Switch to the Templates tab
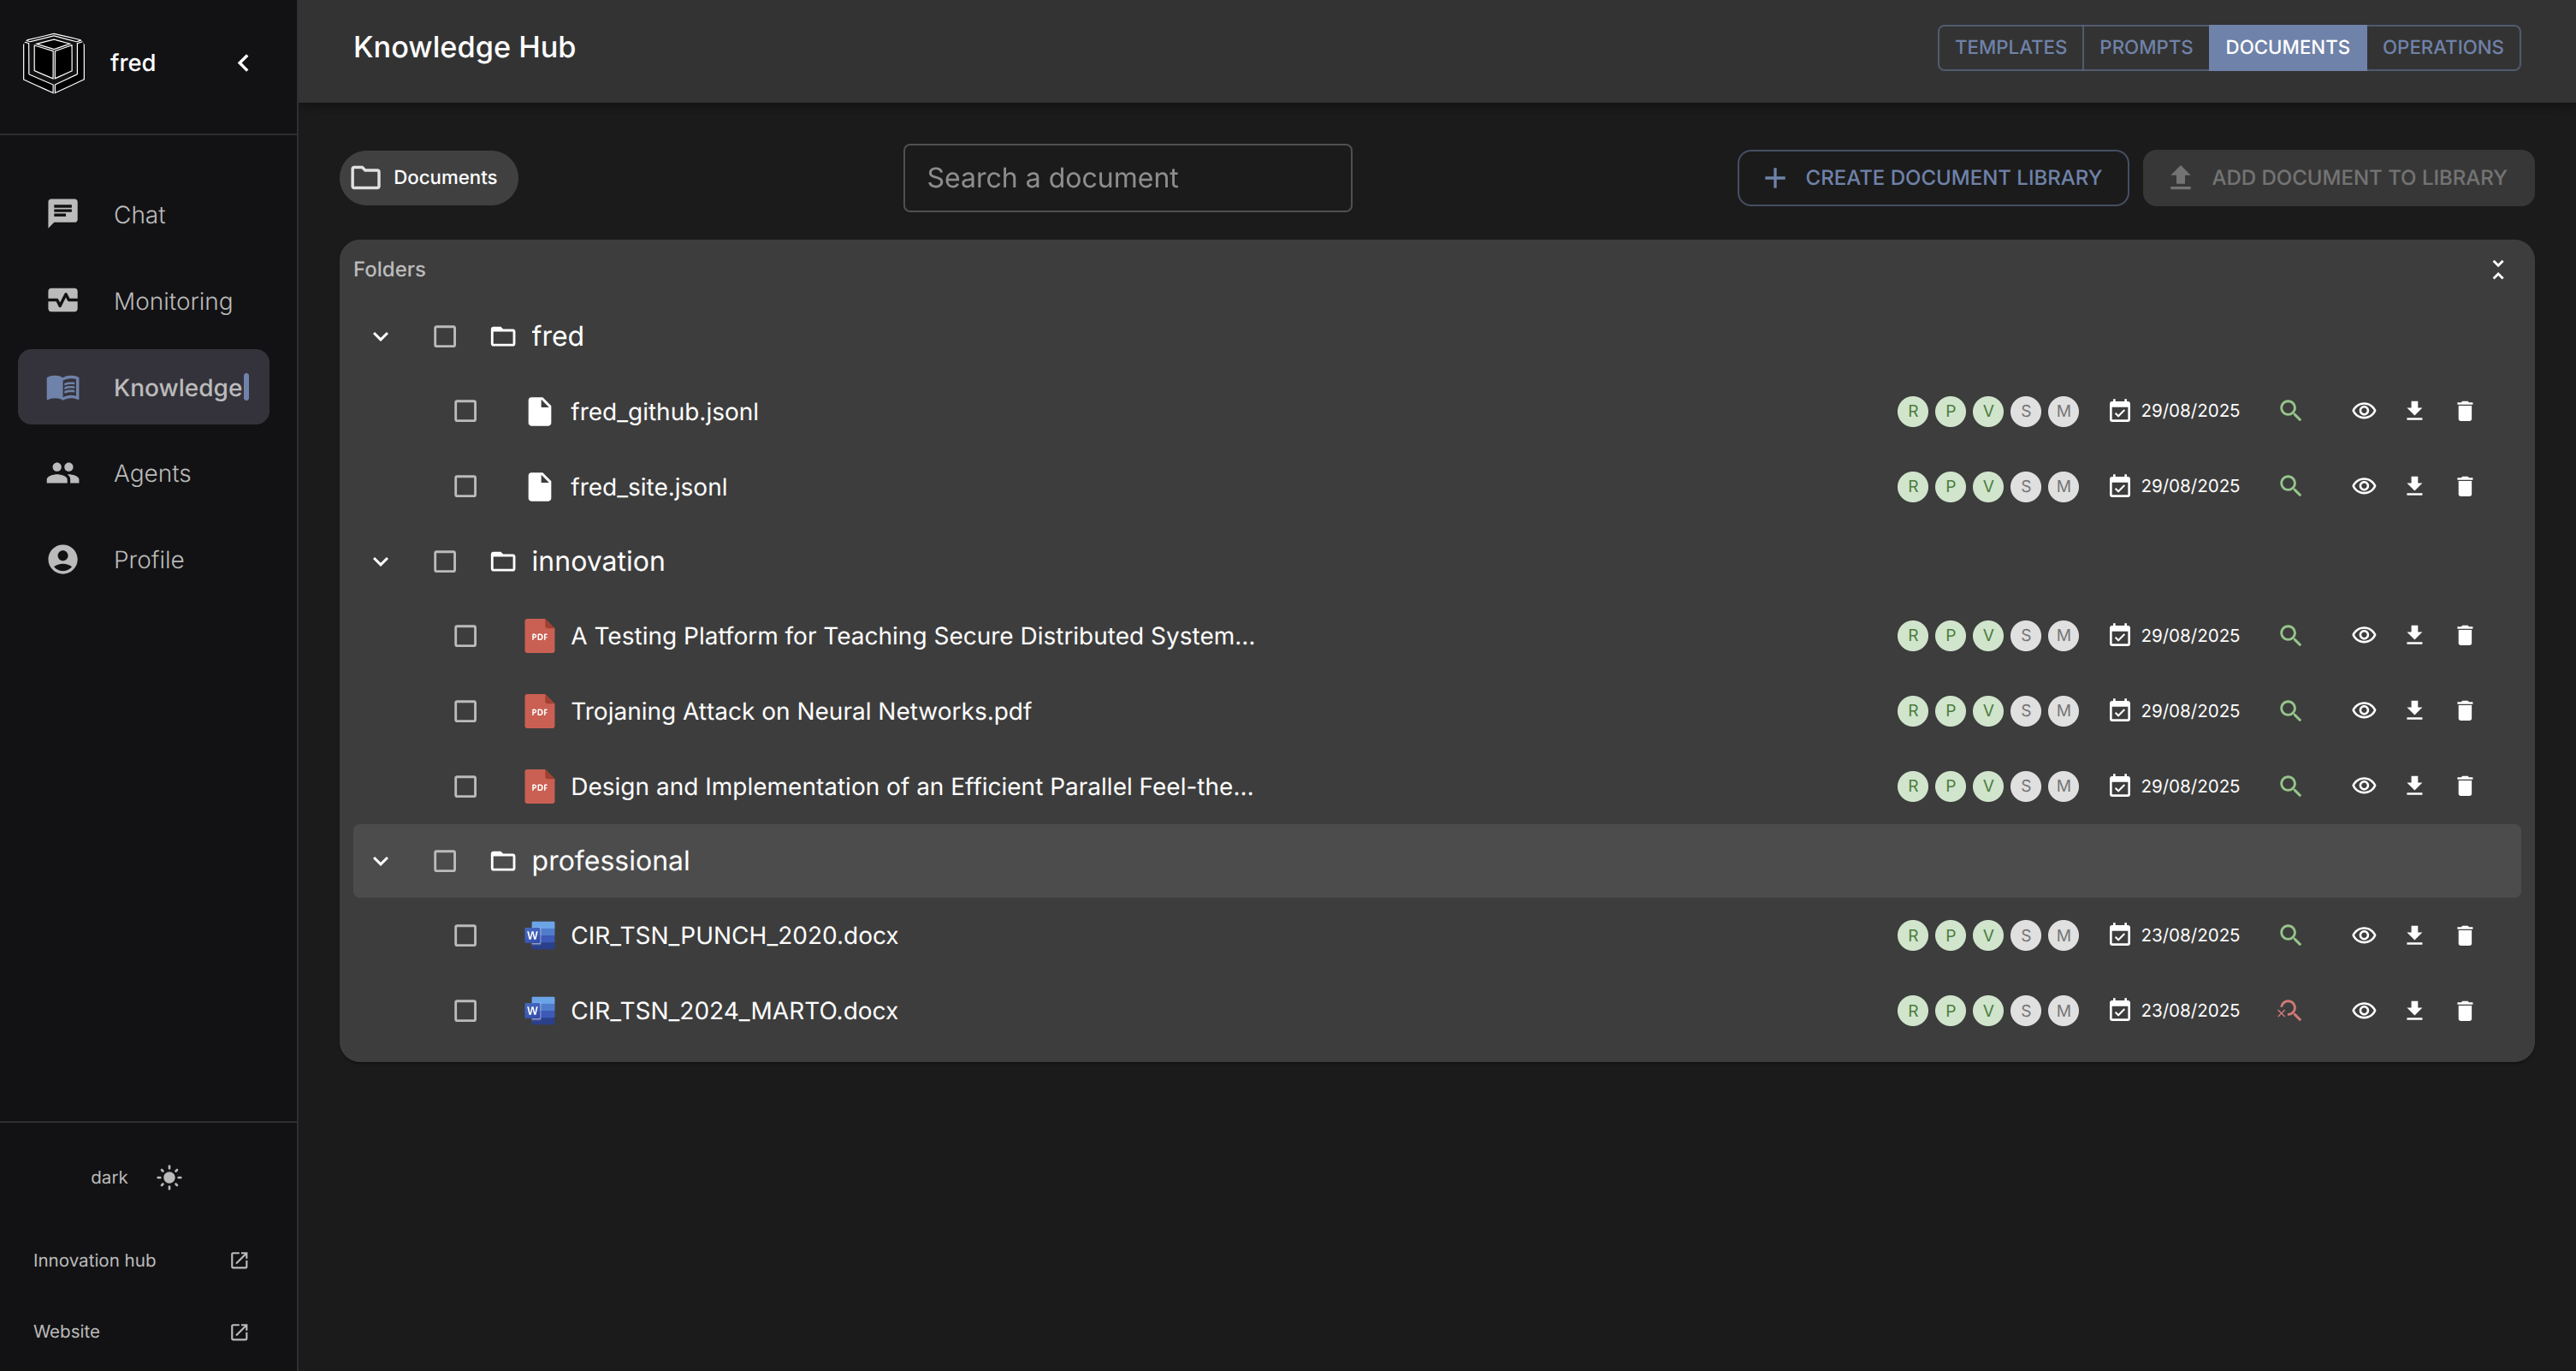Viewport: 2576px width, 1371px height. [2010, 47]
